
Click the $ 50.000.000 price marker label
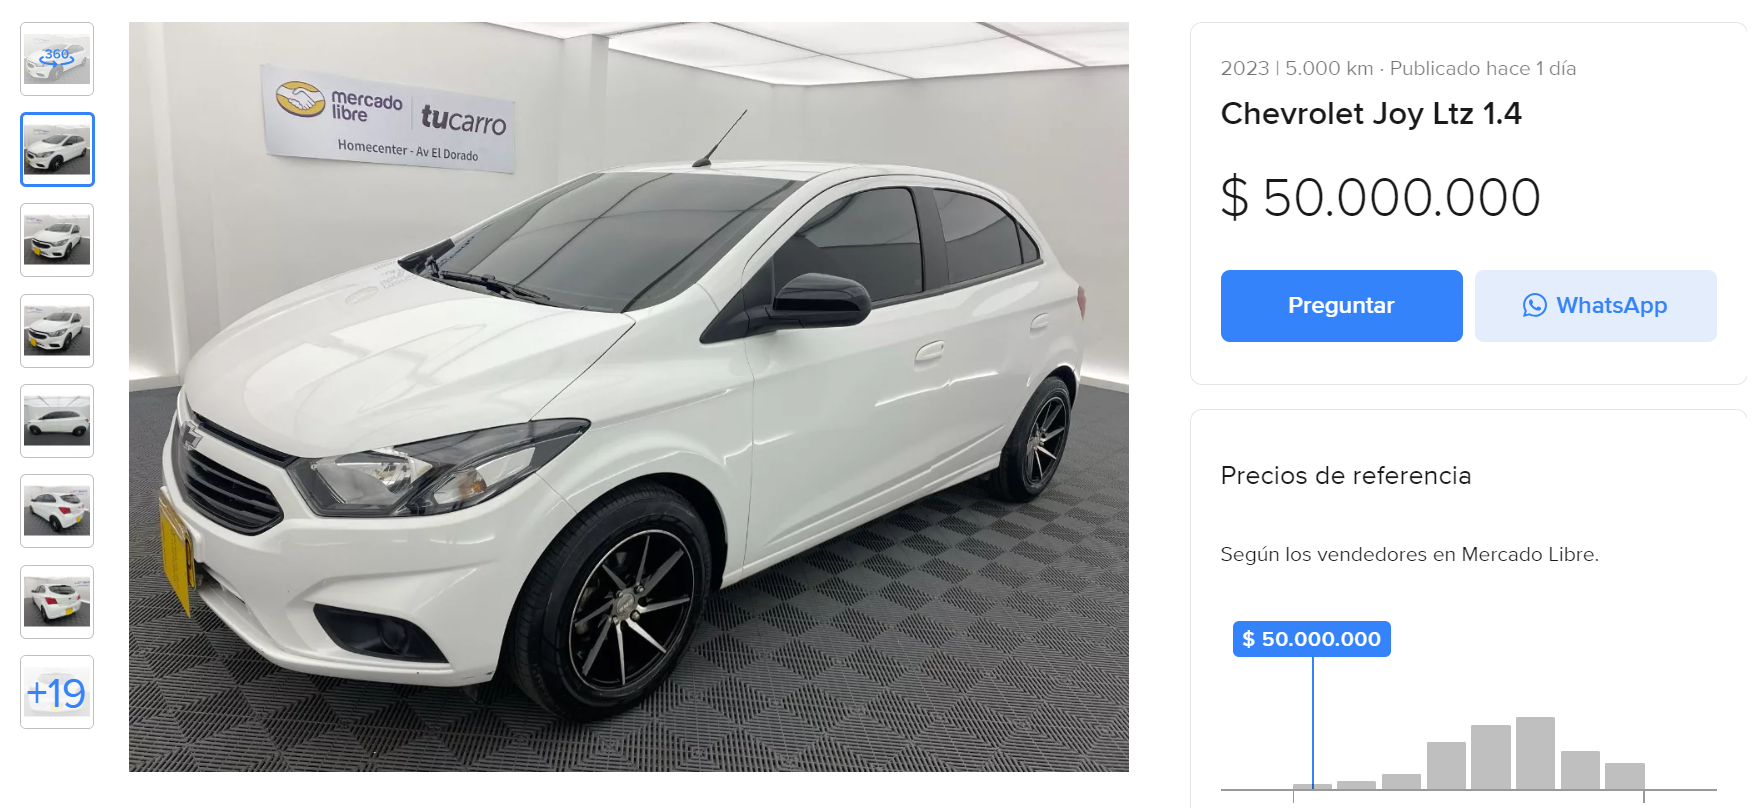click(x=1311, y=639)
